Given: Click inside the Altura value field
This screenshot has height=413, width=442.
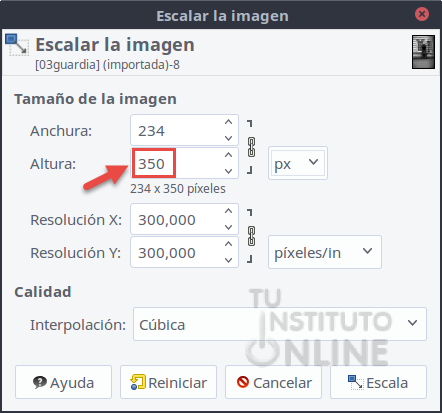Looking at the screenshot, I should click(177, 163).
